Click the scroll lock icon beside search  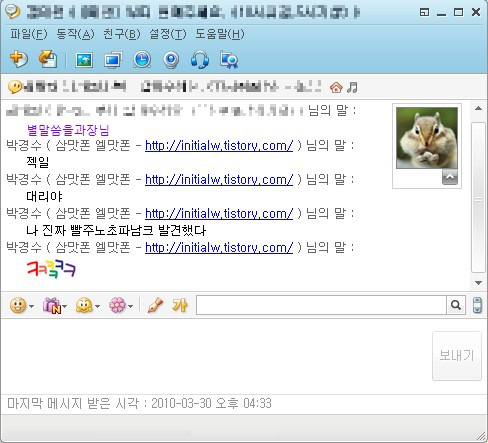(x=477, y=305)
